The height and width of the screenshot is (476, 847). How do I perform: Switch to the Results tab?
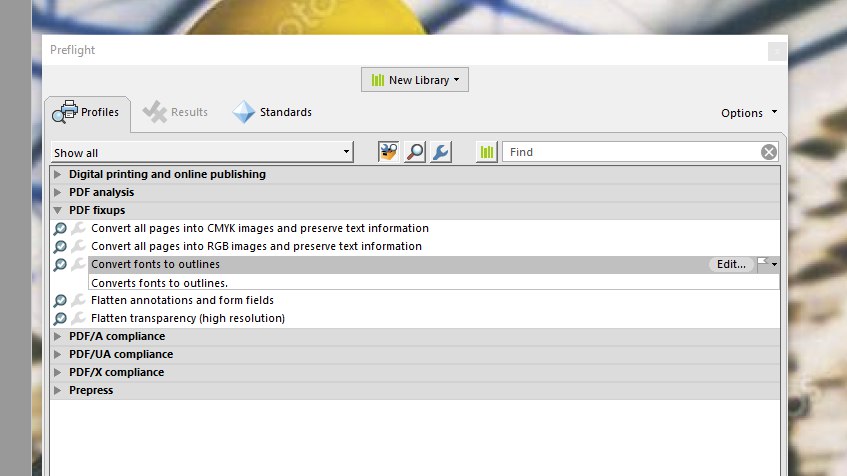(x=175, y=112)
